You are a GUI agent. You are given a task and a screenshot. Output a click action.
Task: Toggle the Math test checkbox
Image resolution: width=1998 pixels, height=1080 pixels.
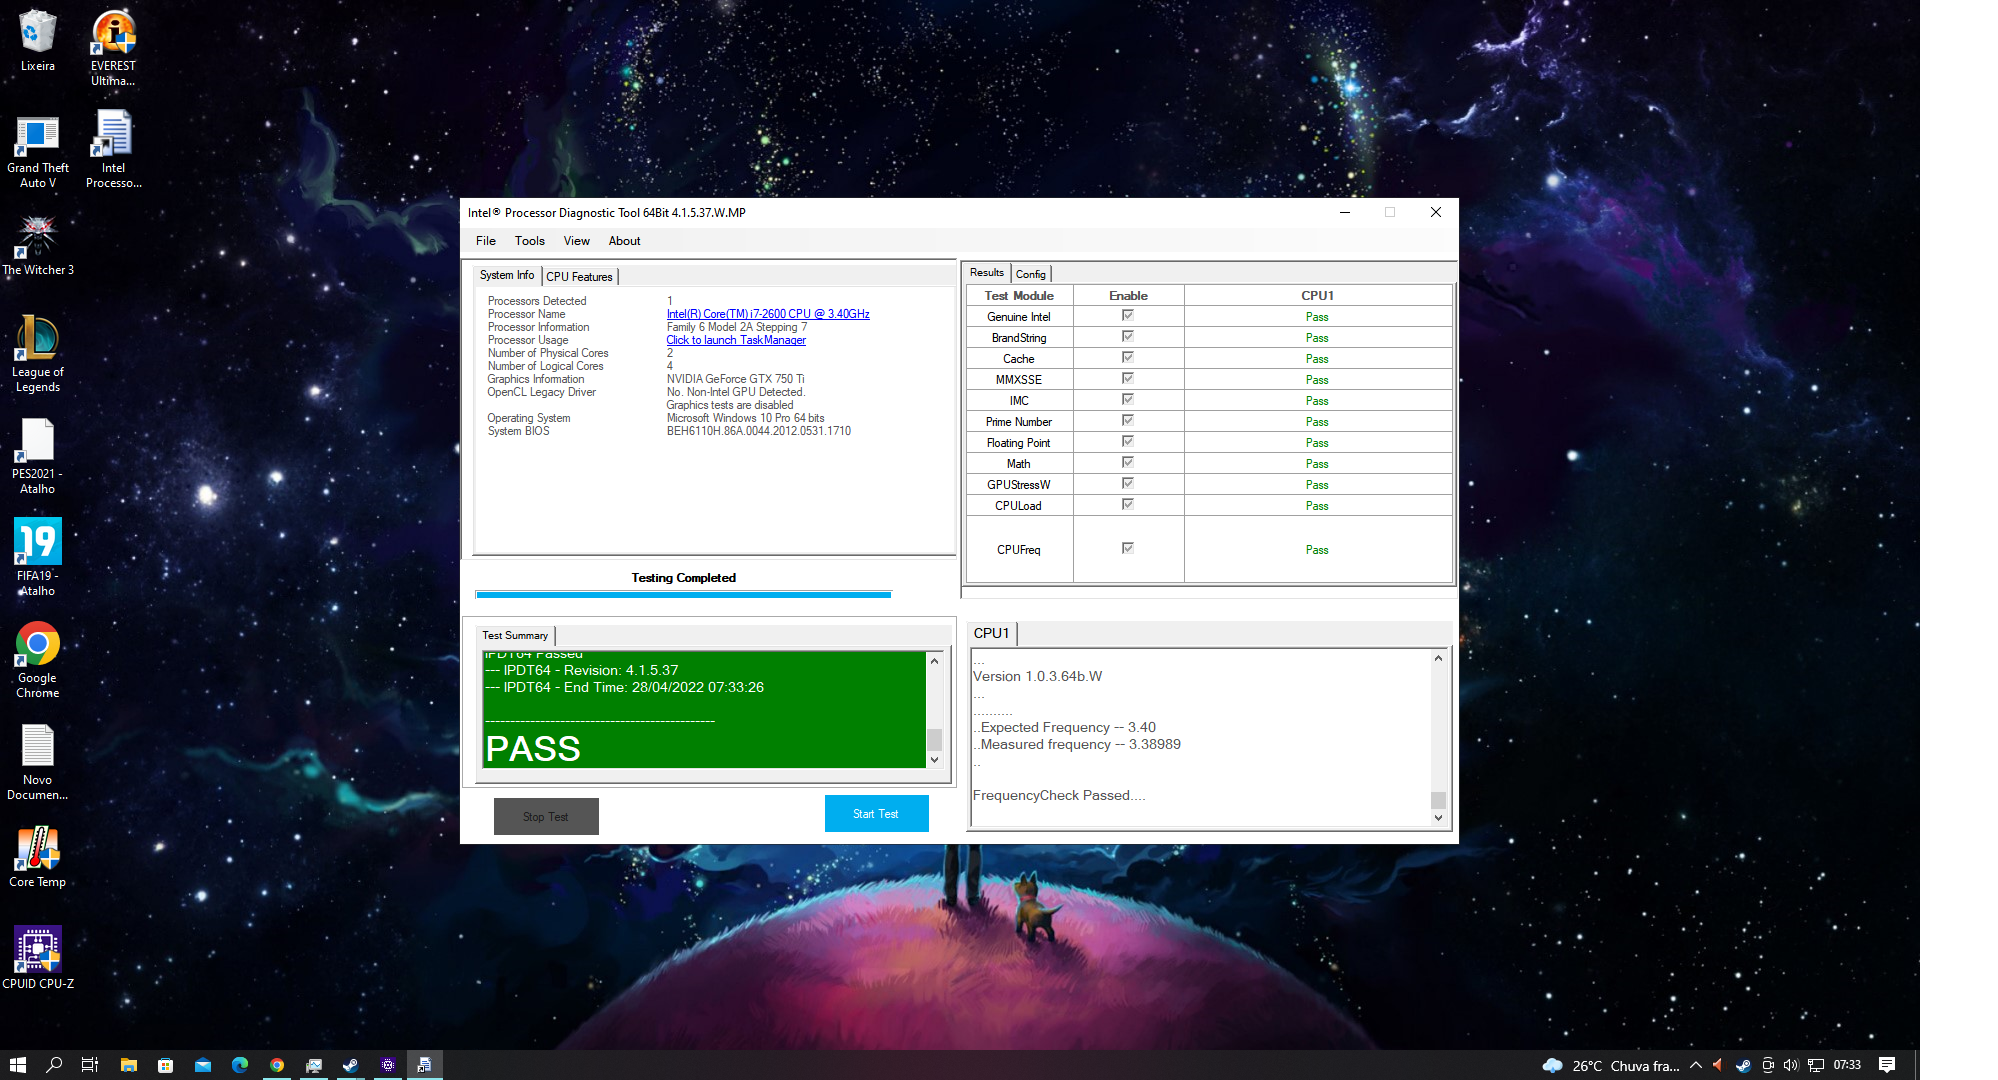tap(1128, 463)
